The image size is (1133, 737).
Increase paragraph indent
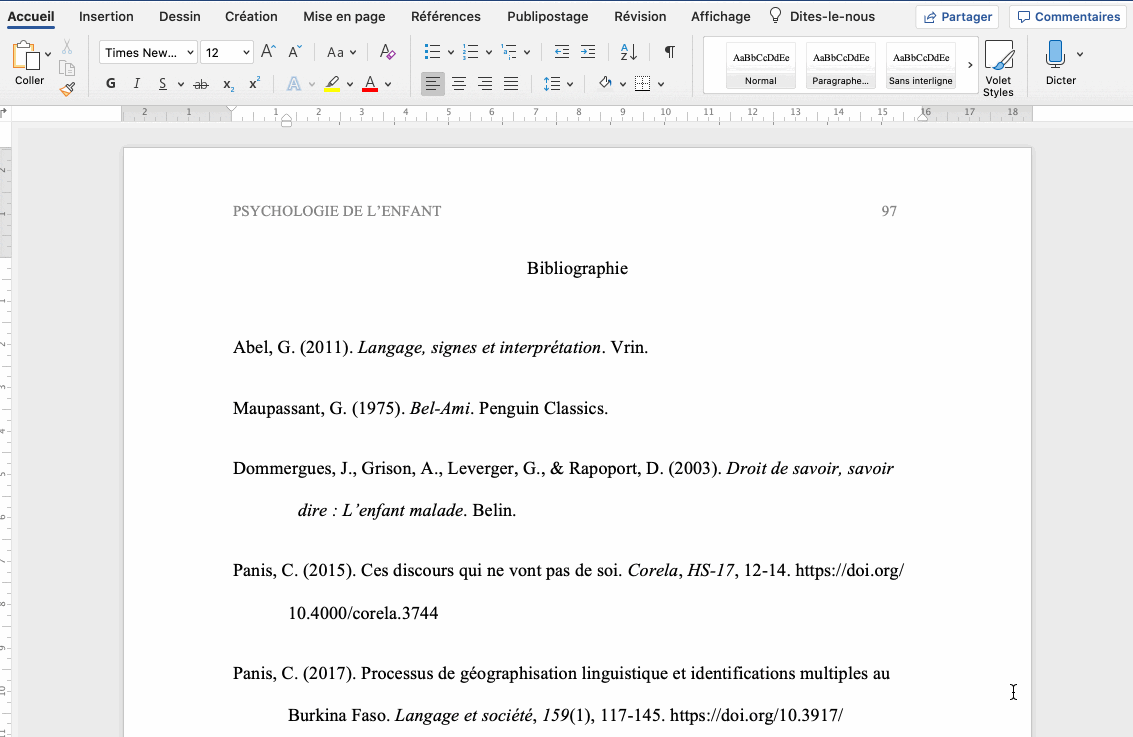pyautogui.click(x=588, y=52)
